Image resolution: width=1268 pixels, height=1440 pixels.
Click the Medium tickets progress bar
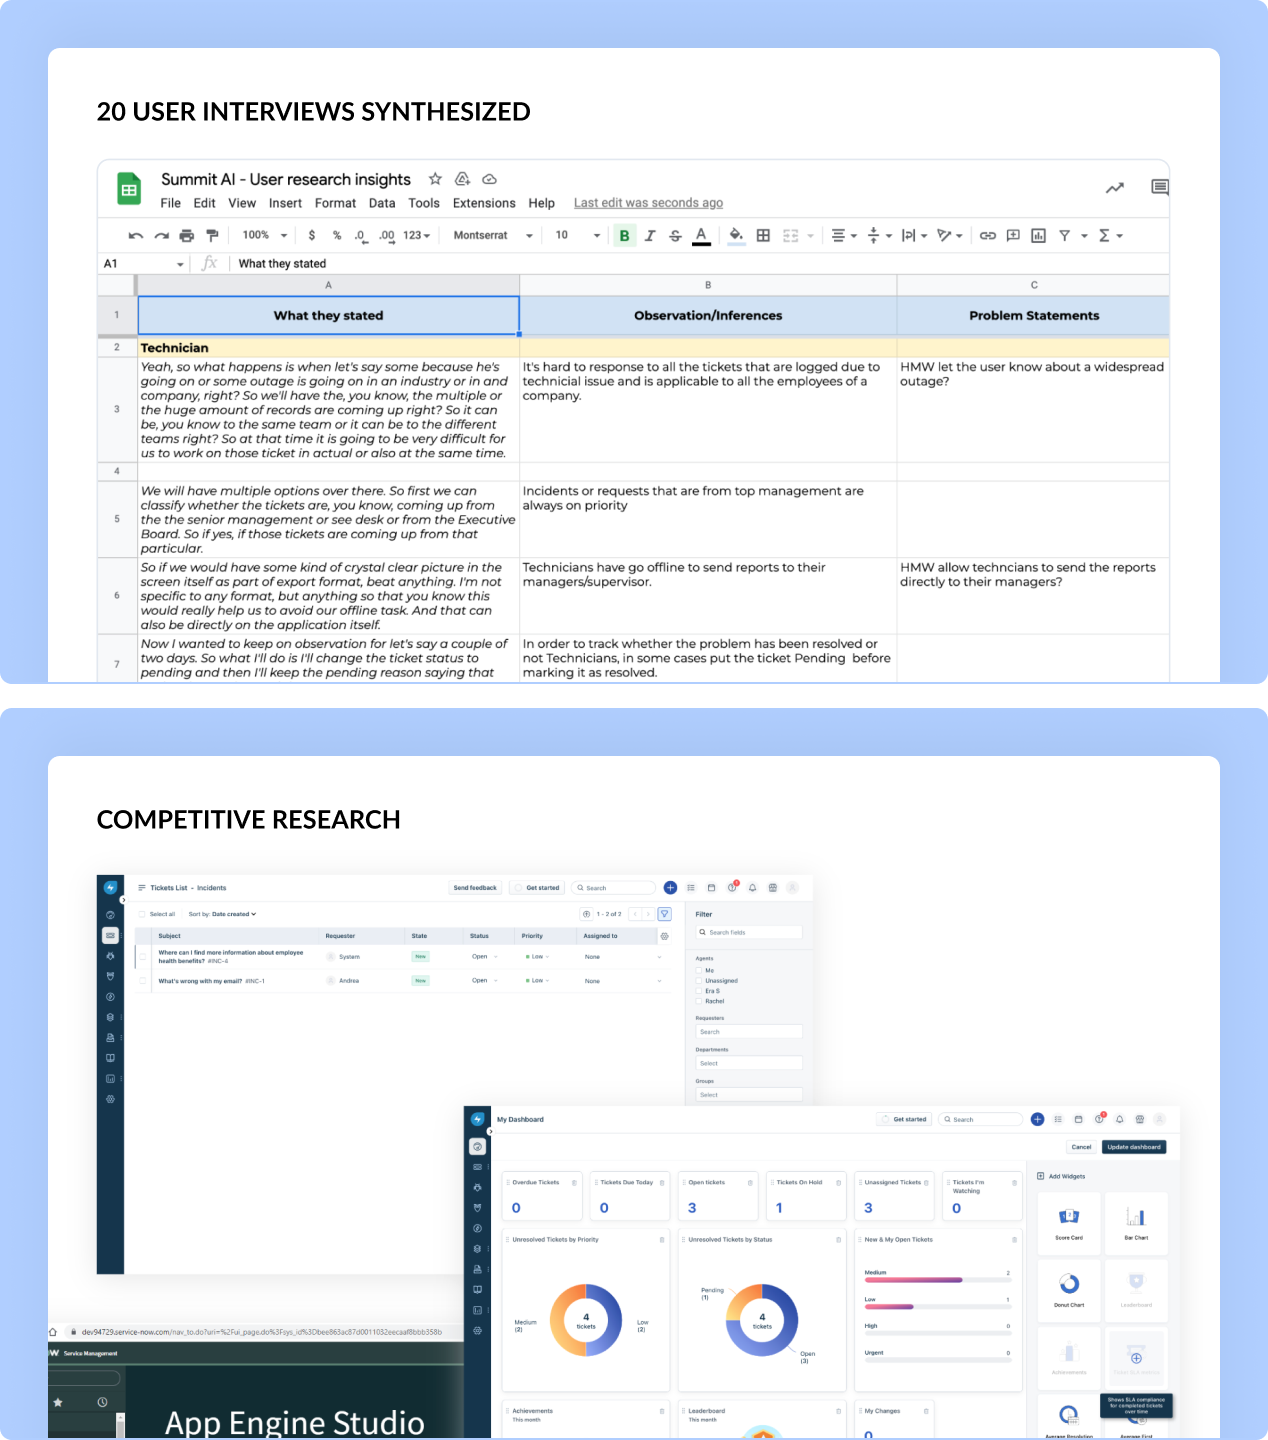point(937,1280)
